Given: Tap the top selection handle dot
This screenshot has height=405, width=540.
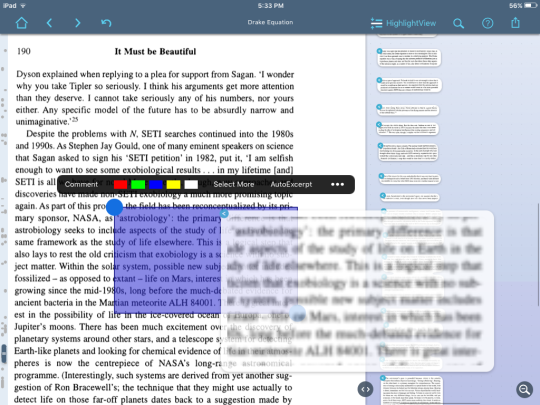Looking at the screenshot, I should click(114, 207).
